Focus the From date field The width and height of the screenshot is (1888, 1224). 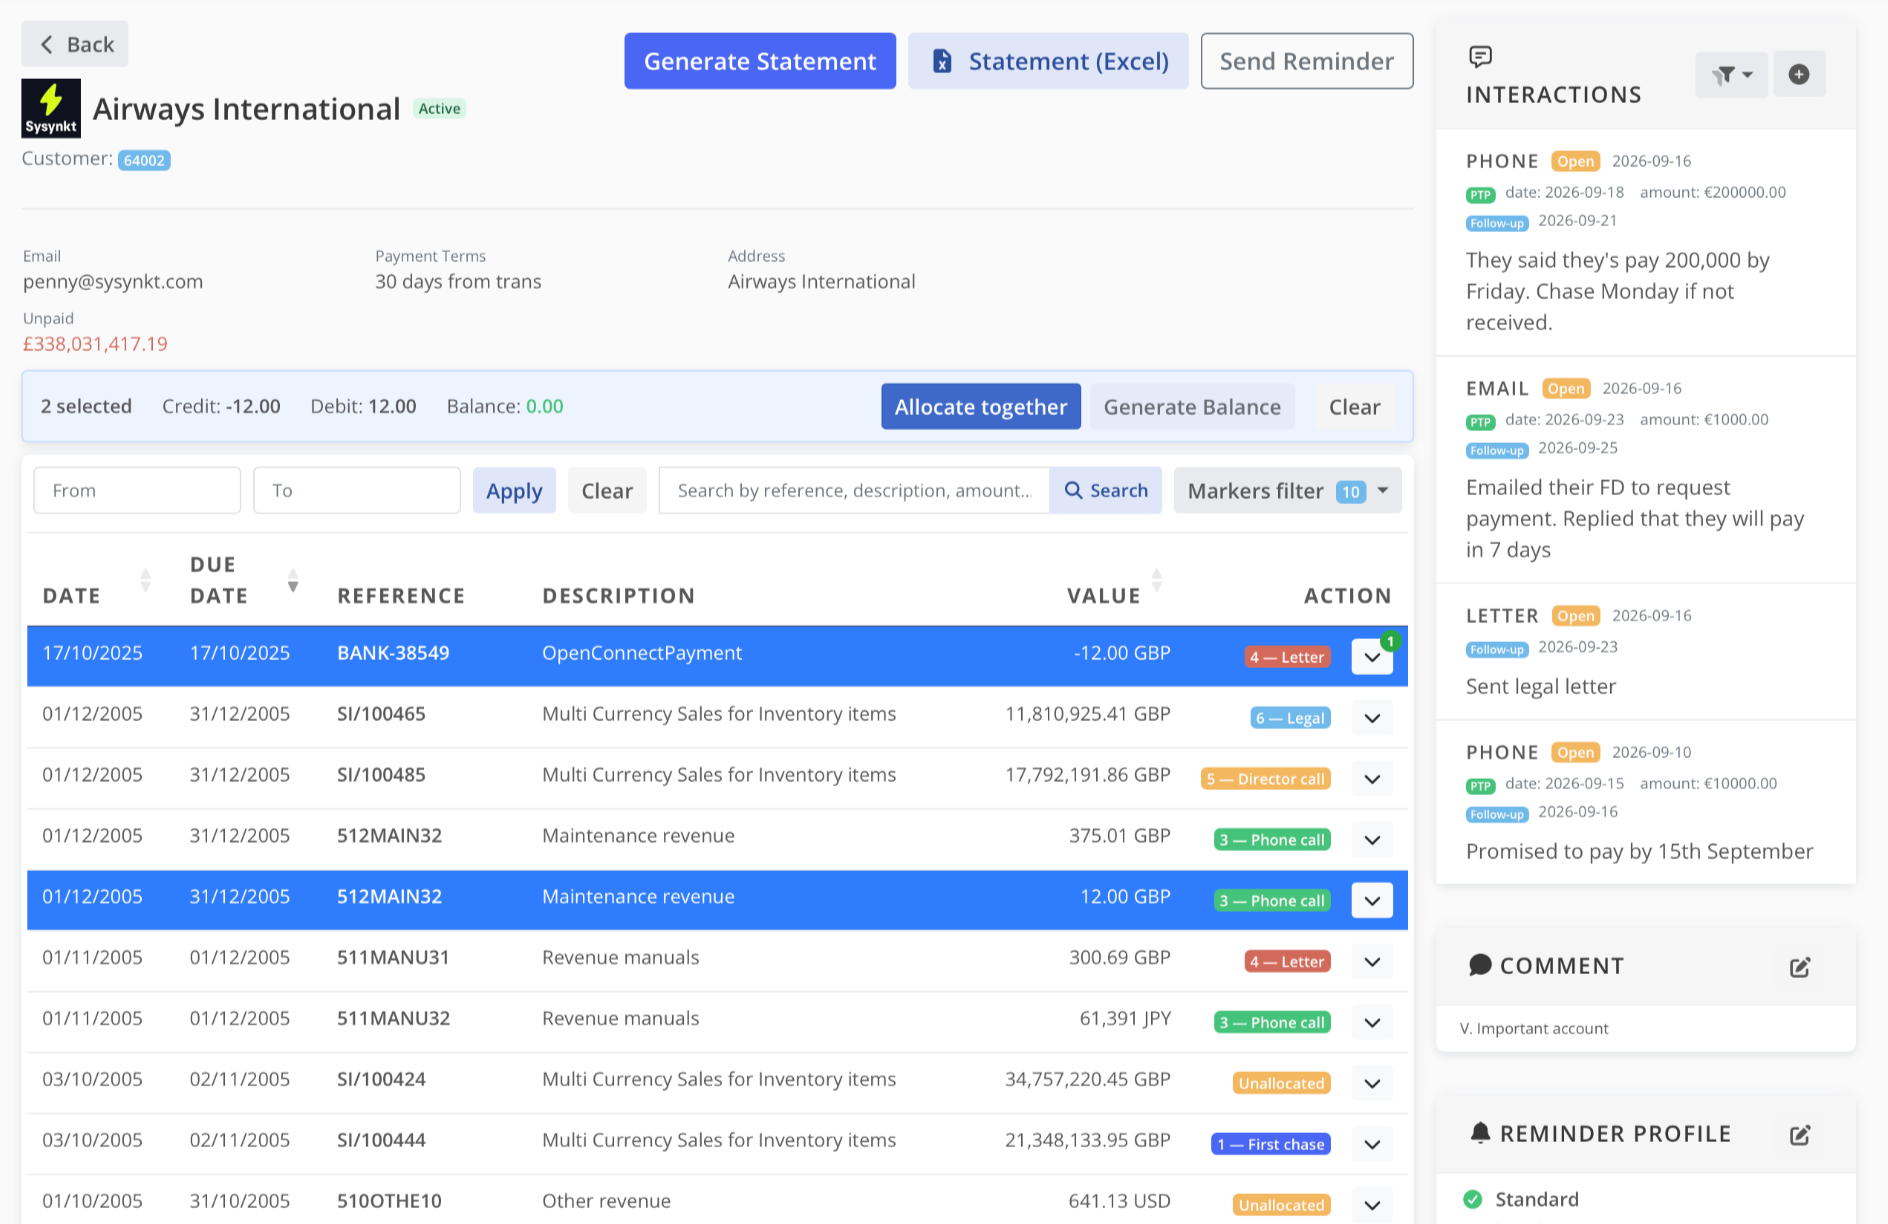(137, 491)
